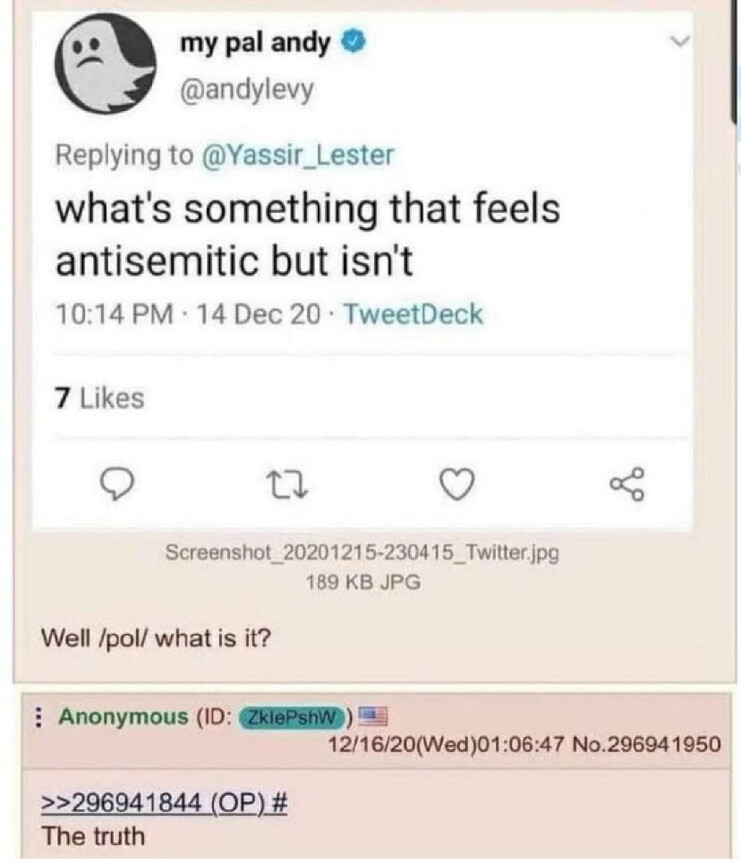This screenshot has width=741, height=863.
Task: Click the share icon under the tweet
Action: coord(626,484)
